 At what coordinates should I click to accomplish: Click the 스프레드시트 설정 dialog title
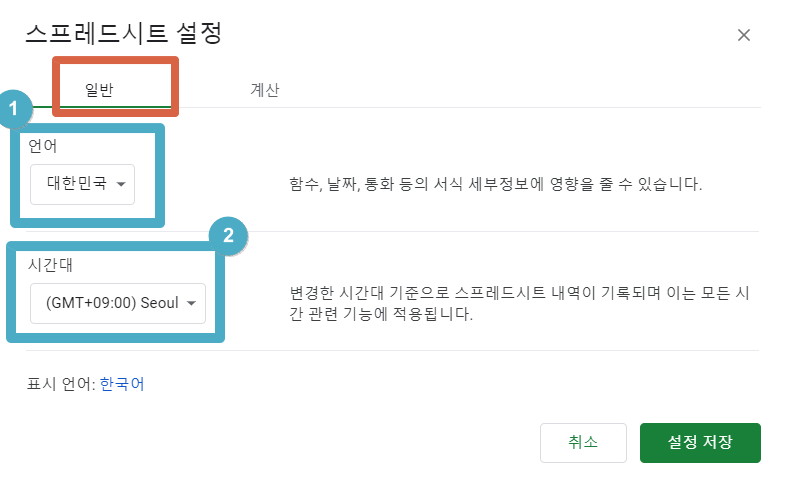point(124,34)
